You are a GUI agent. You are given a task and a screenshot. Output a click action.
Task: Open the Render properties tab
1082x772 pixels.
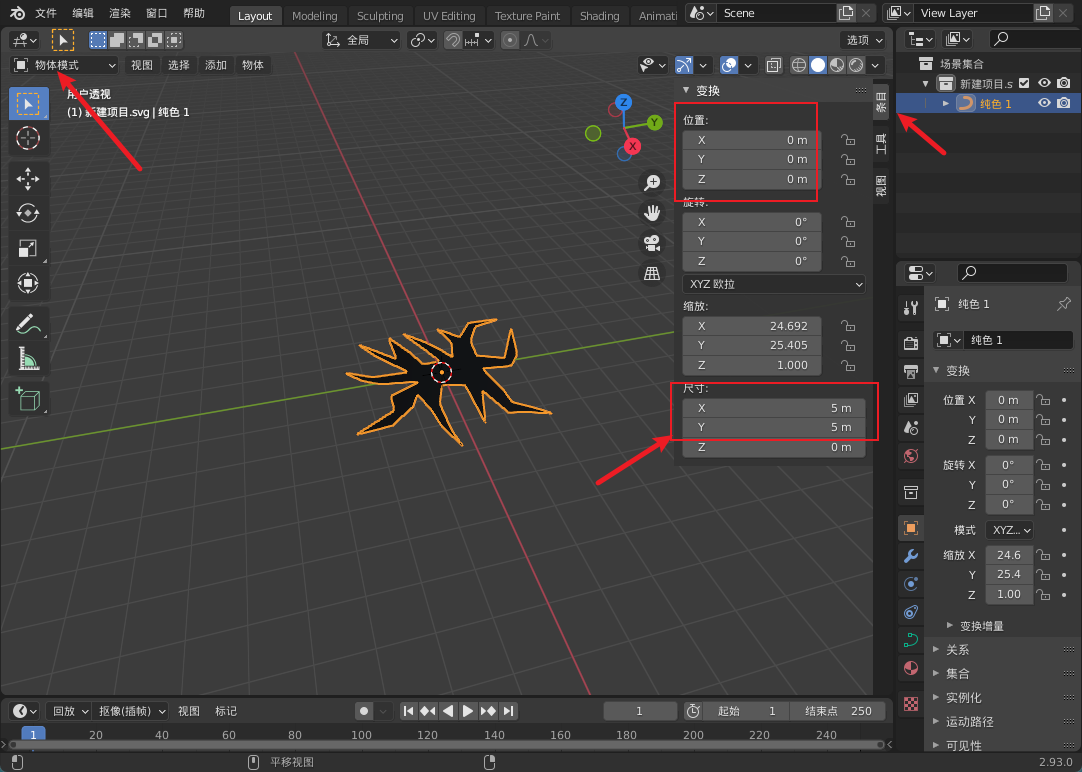coord(911,343)
